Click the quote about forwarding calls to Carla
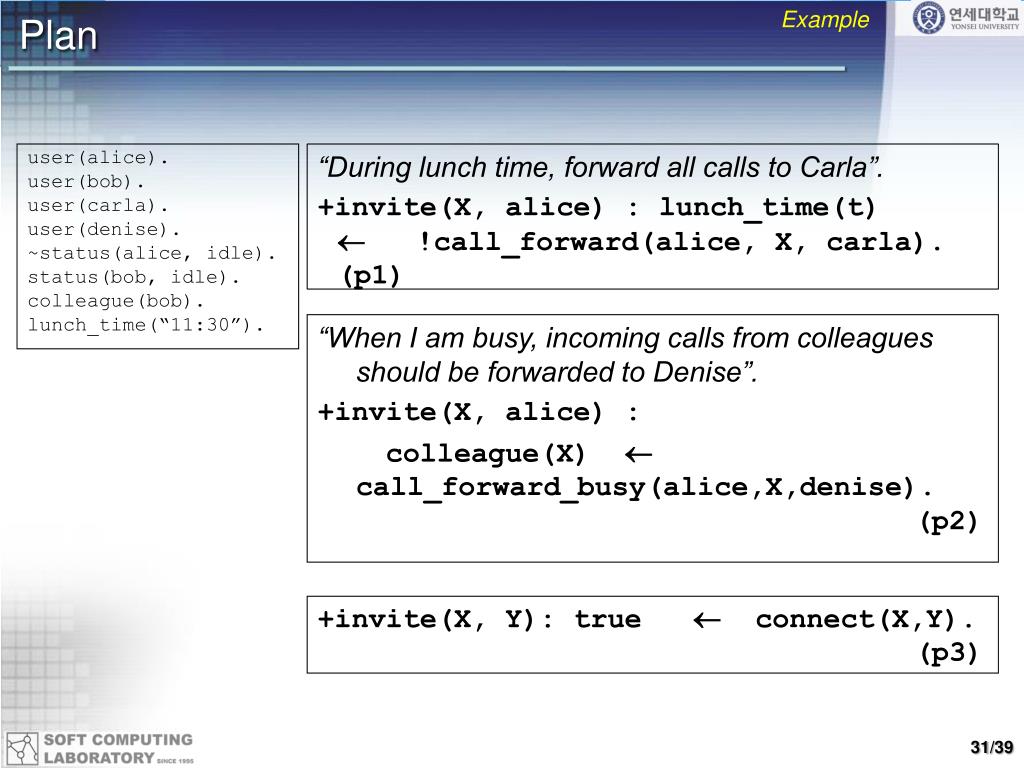1024x768 pixels. tap(601, 168)
